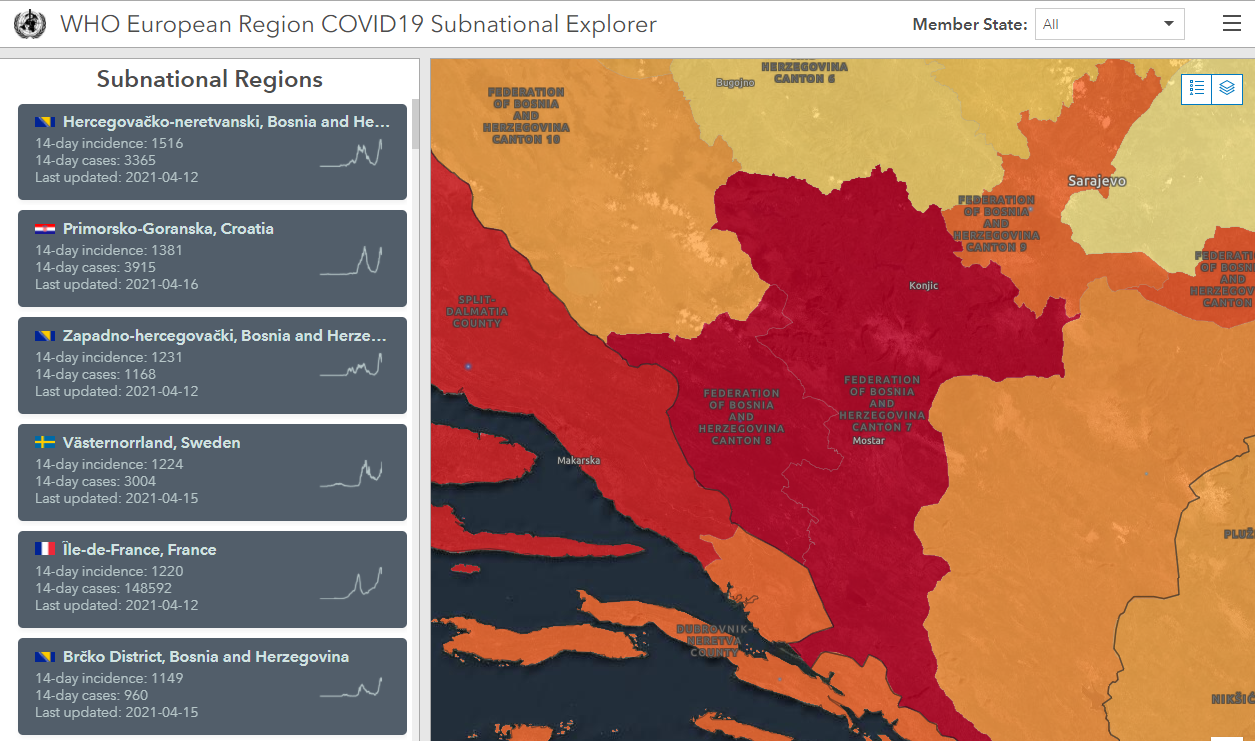Click Mostar city on the map

coord(868,440)
